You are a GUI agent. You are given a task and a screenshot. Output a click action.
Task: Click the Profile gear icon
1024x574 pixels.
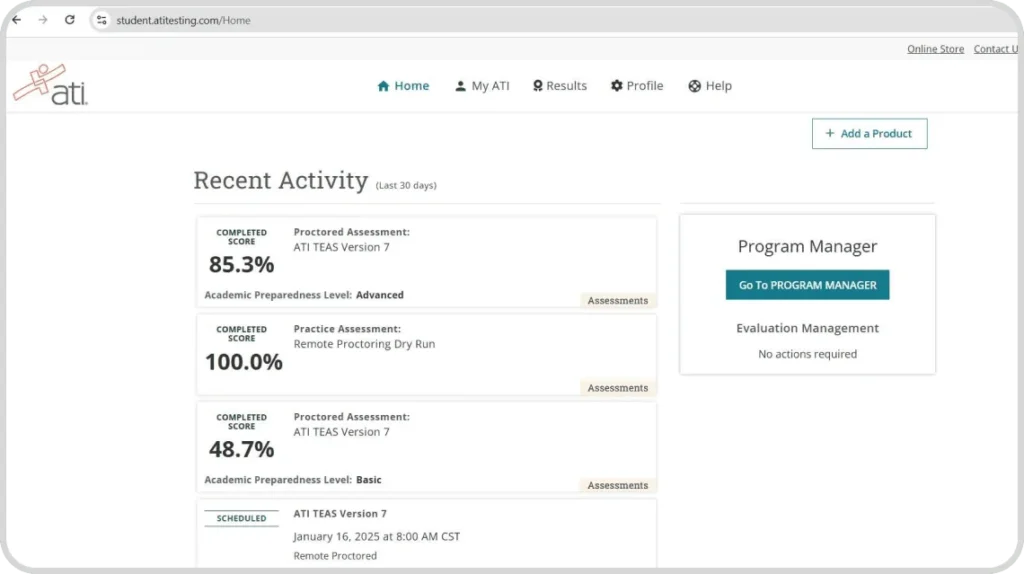pyautogui.click(x=616, y=86)
